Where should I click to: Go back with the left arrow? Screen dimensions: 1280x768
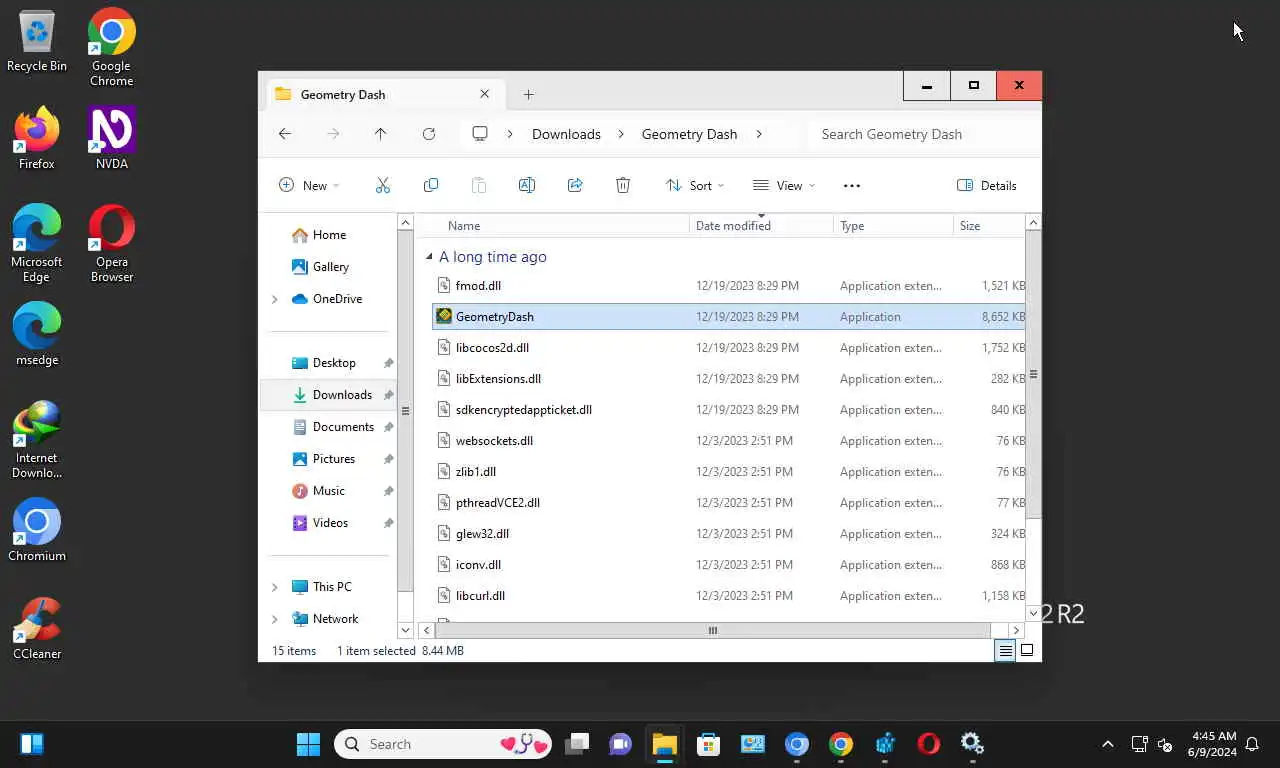point(285,134)
